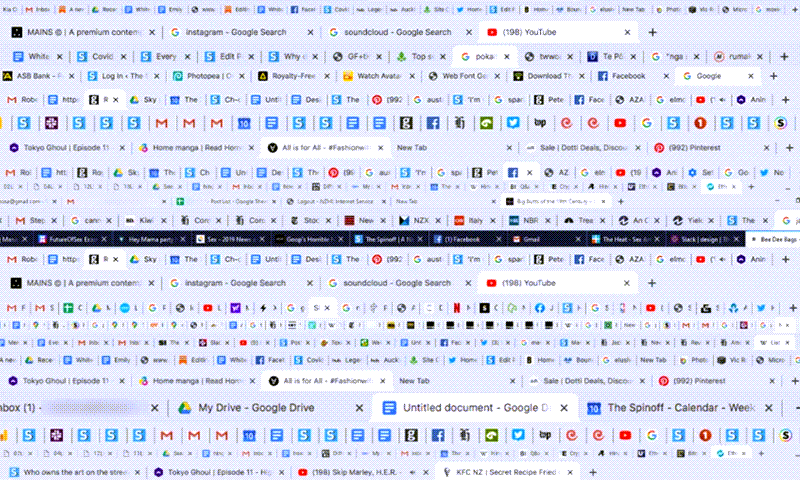This screenshot has width=800, height=480.
Task: Close the "Download Th" tab
Action: click(x=582, y=76)
